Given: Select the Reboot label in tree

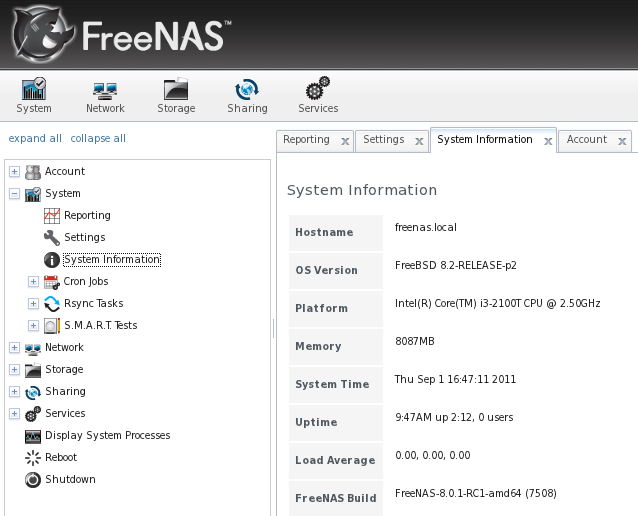Looking at the screenshot, I should (61, 457).
